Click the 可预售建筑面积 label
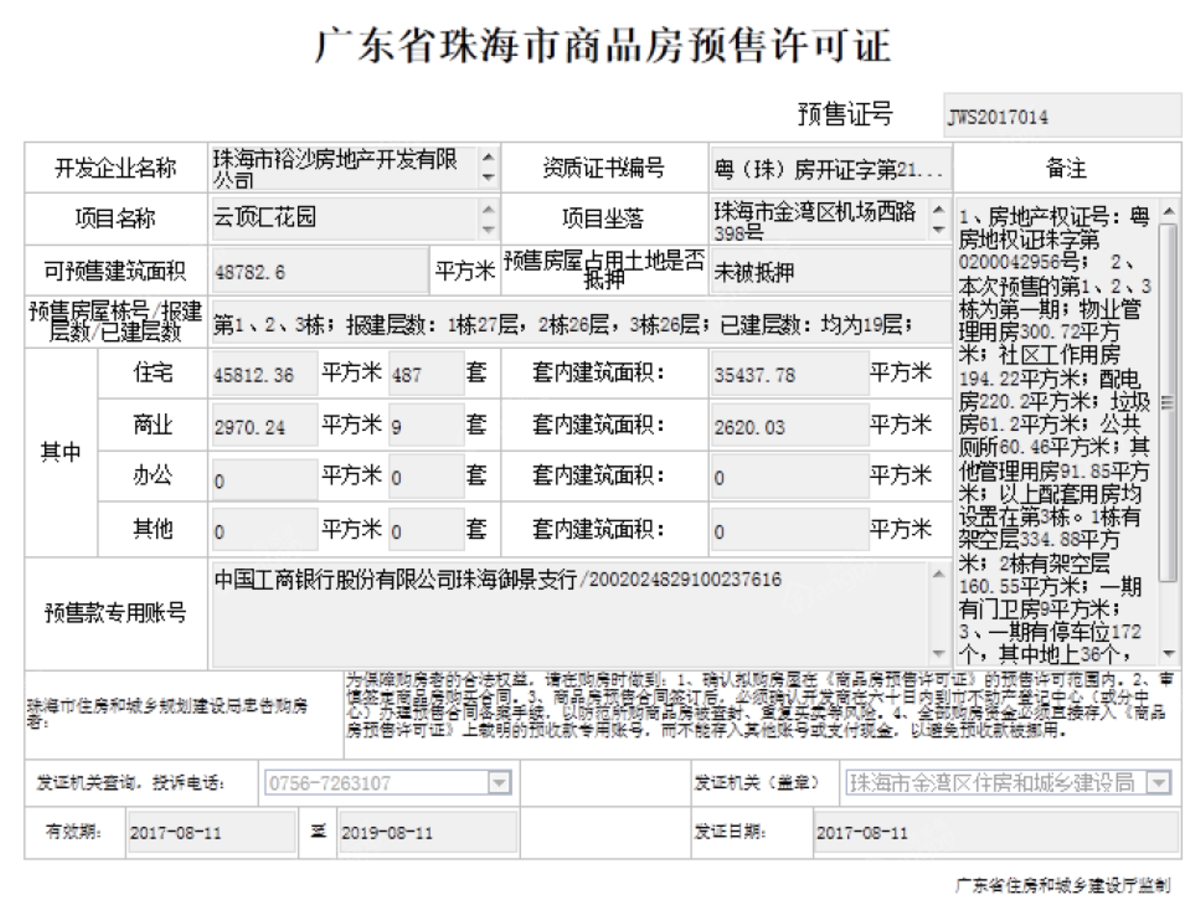The height and width of the screenshot is (900, 1200). (x=116, y=271)
